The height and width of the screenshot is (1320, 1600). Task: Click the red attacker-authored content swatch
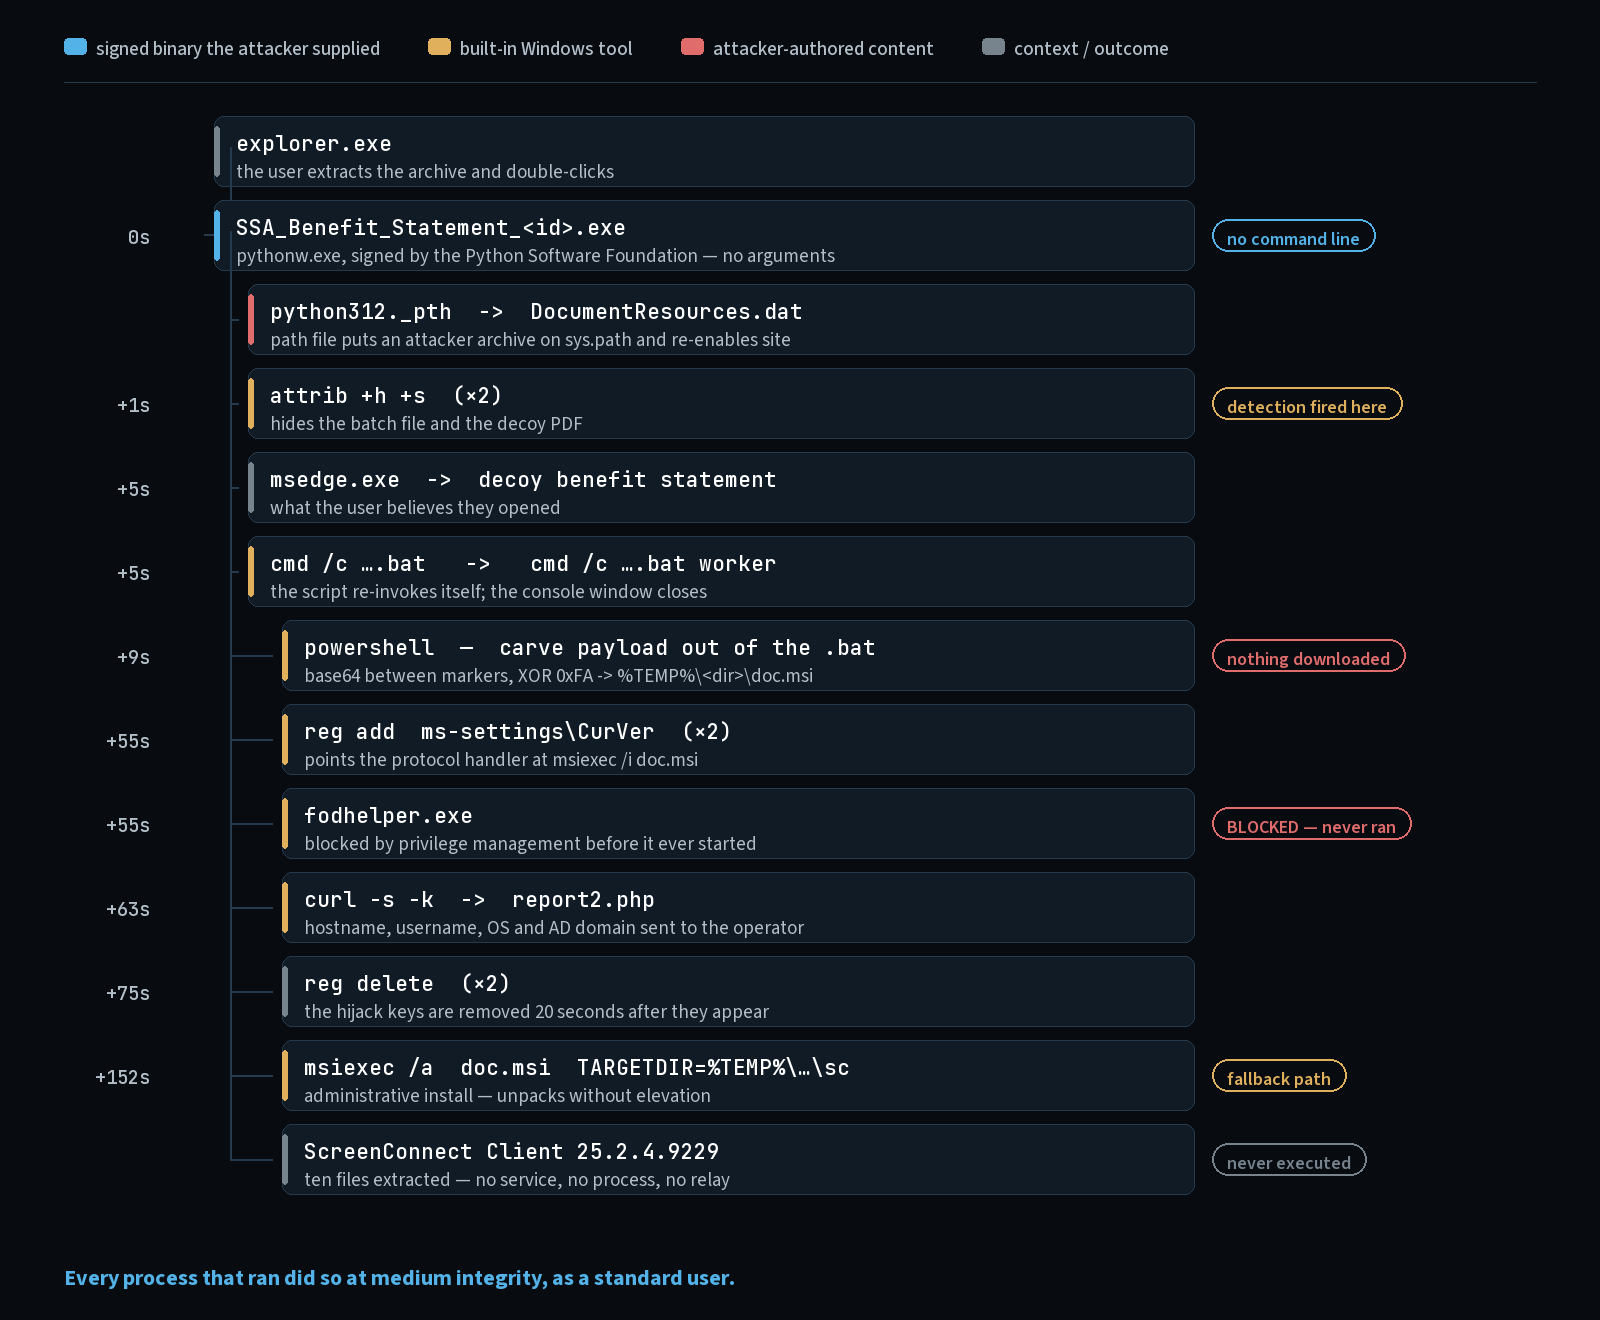coord(692,47)
